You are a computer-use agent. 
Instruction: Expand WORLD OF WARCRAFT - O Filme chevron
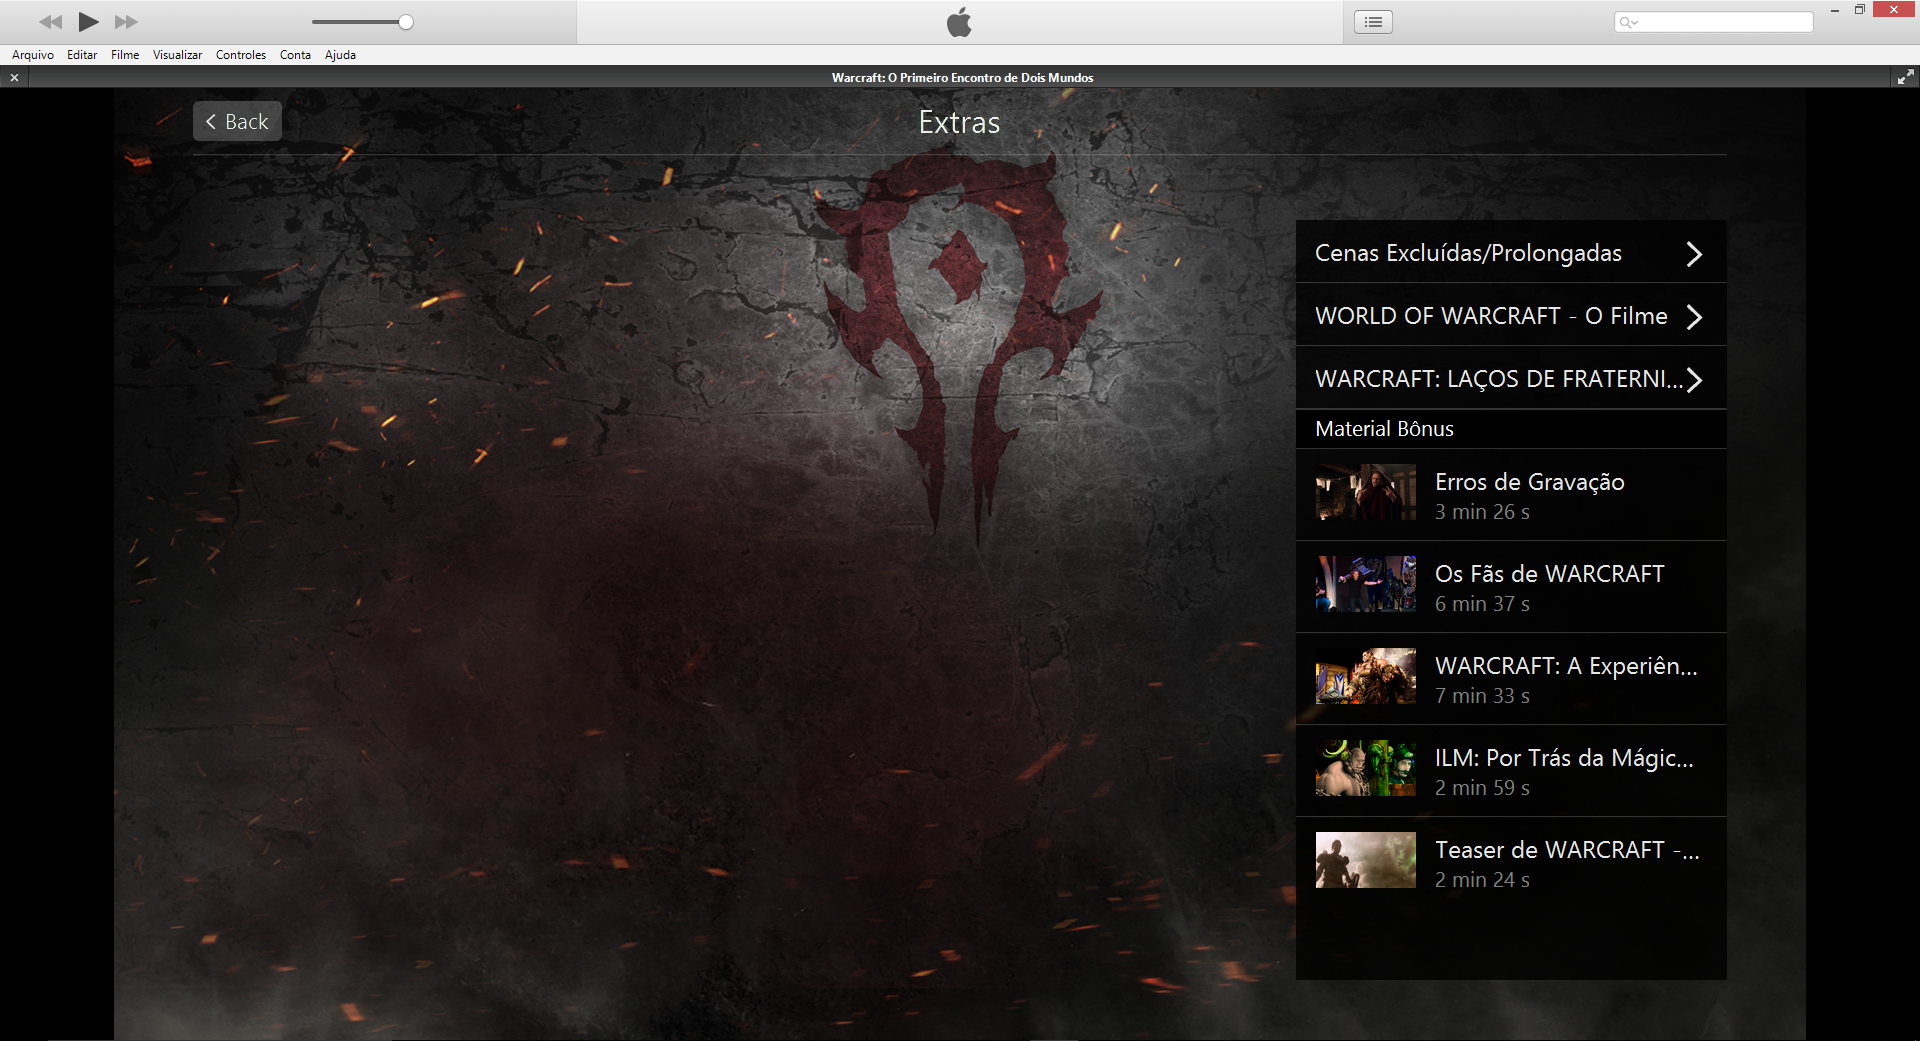[1693, 317]
